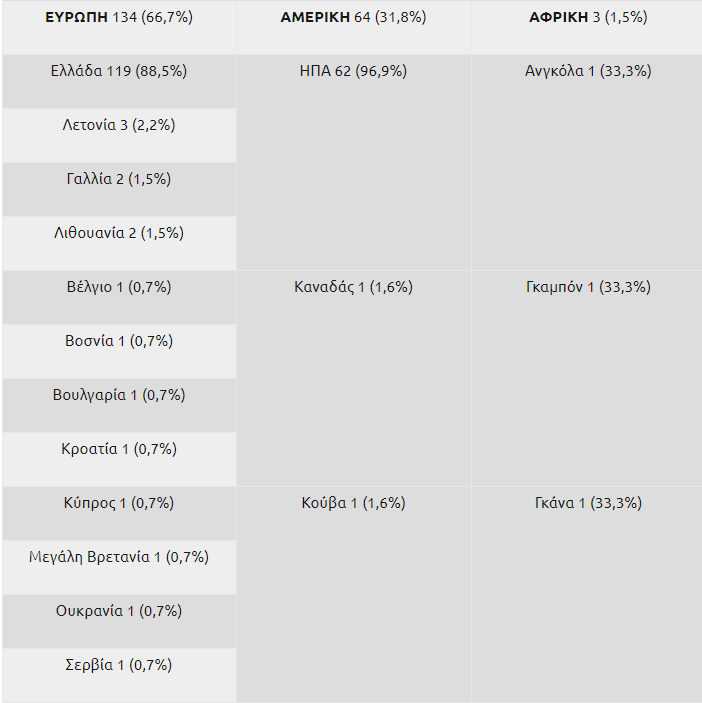Click the Μεγάλη Βρετανία 1 (0,7%) cell
The width and height of the screenshot is (702, 703).
pyautogui.click(x=119, y=557)
